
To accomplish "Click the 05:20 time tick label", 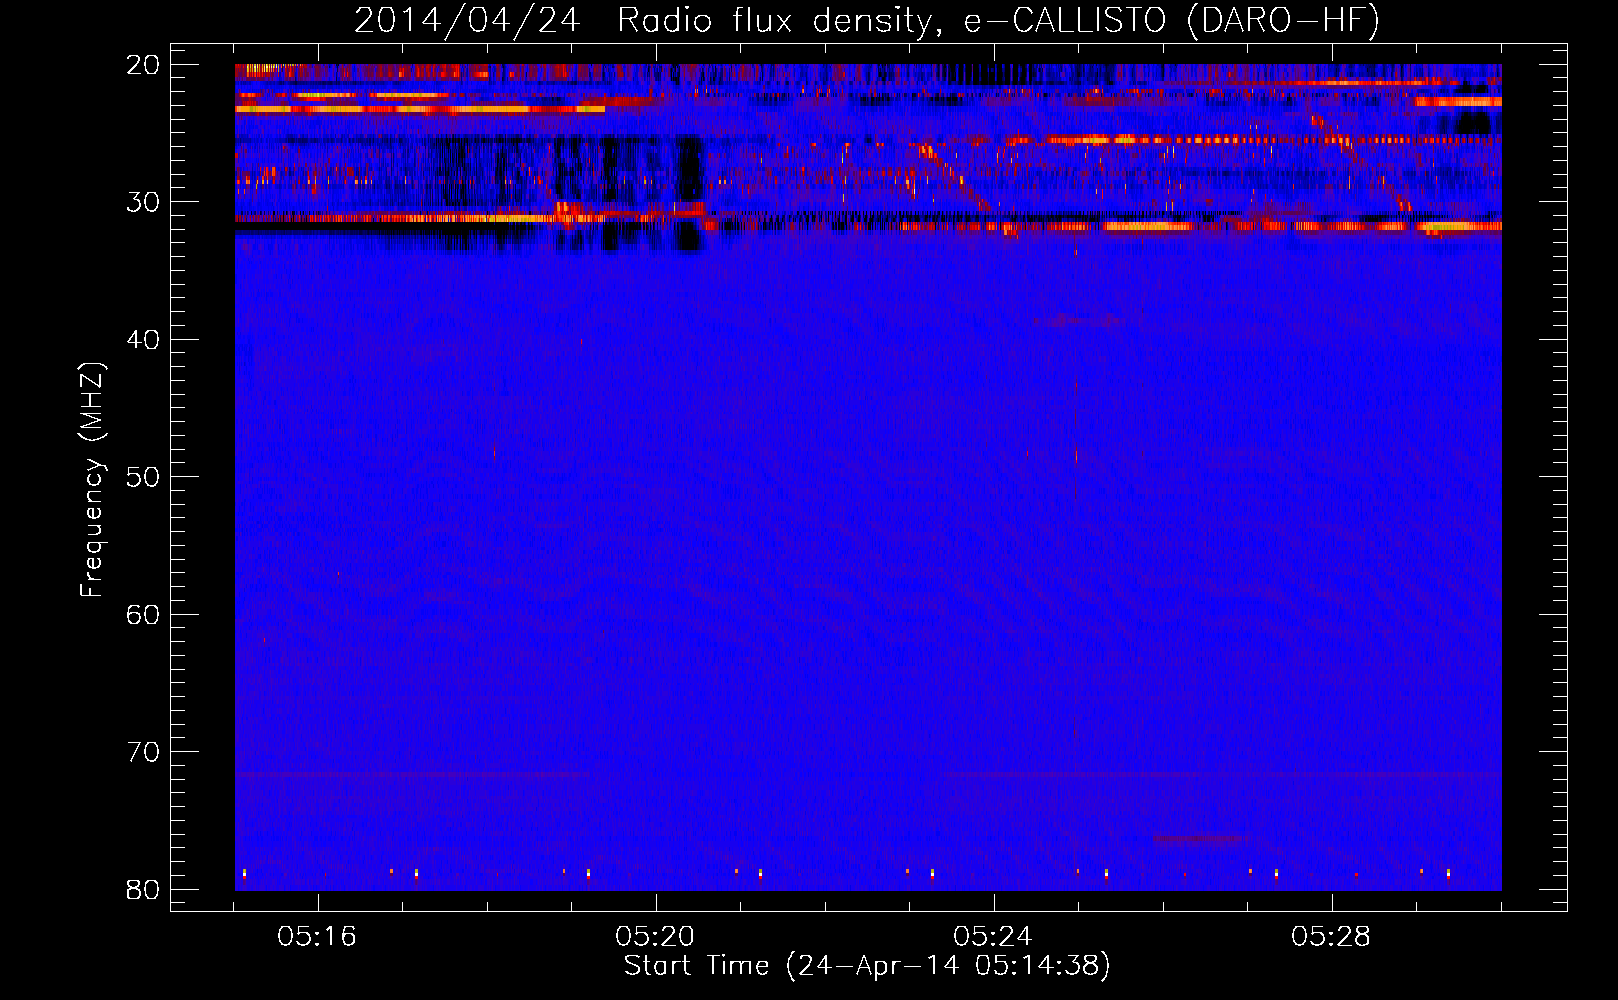I will (655, 937).
